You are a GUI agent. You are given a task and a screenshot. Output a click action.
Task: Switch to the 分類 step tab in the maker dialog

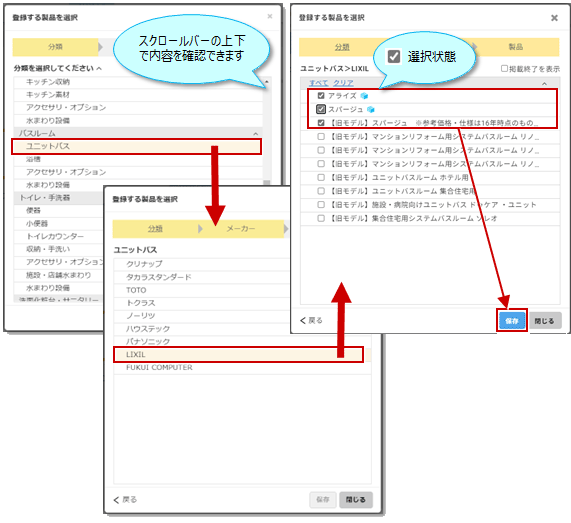click(155, 229)
